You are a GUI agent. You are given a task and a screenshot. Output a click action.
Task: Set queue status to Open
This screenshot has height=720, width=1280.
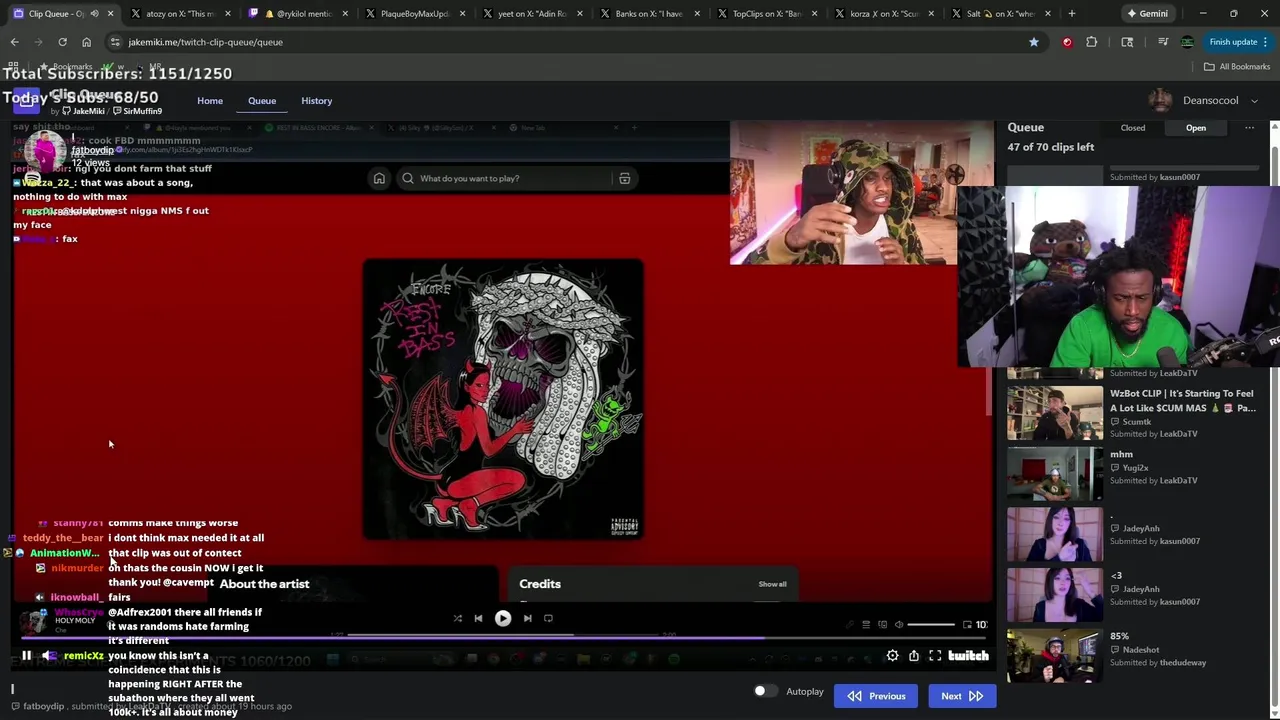pyautogui.click(x=1196, y=128)
